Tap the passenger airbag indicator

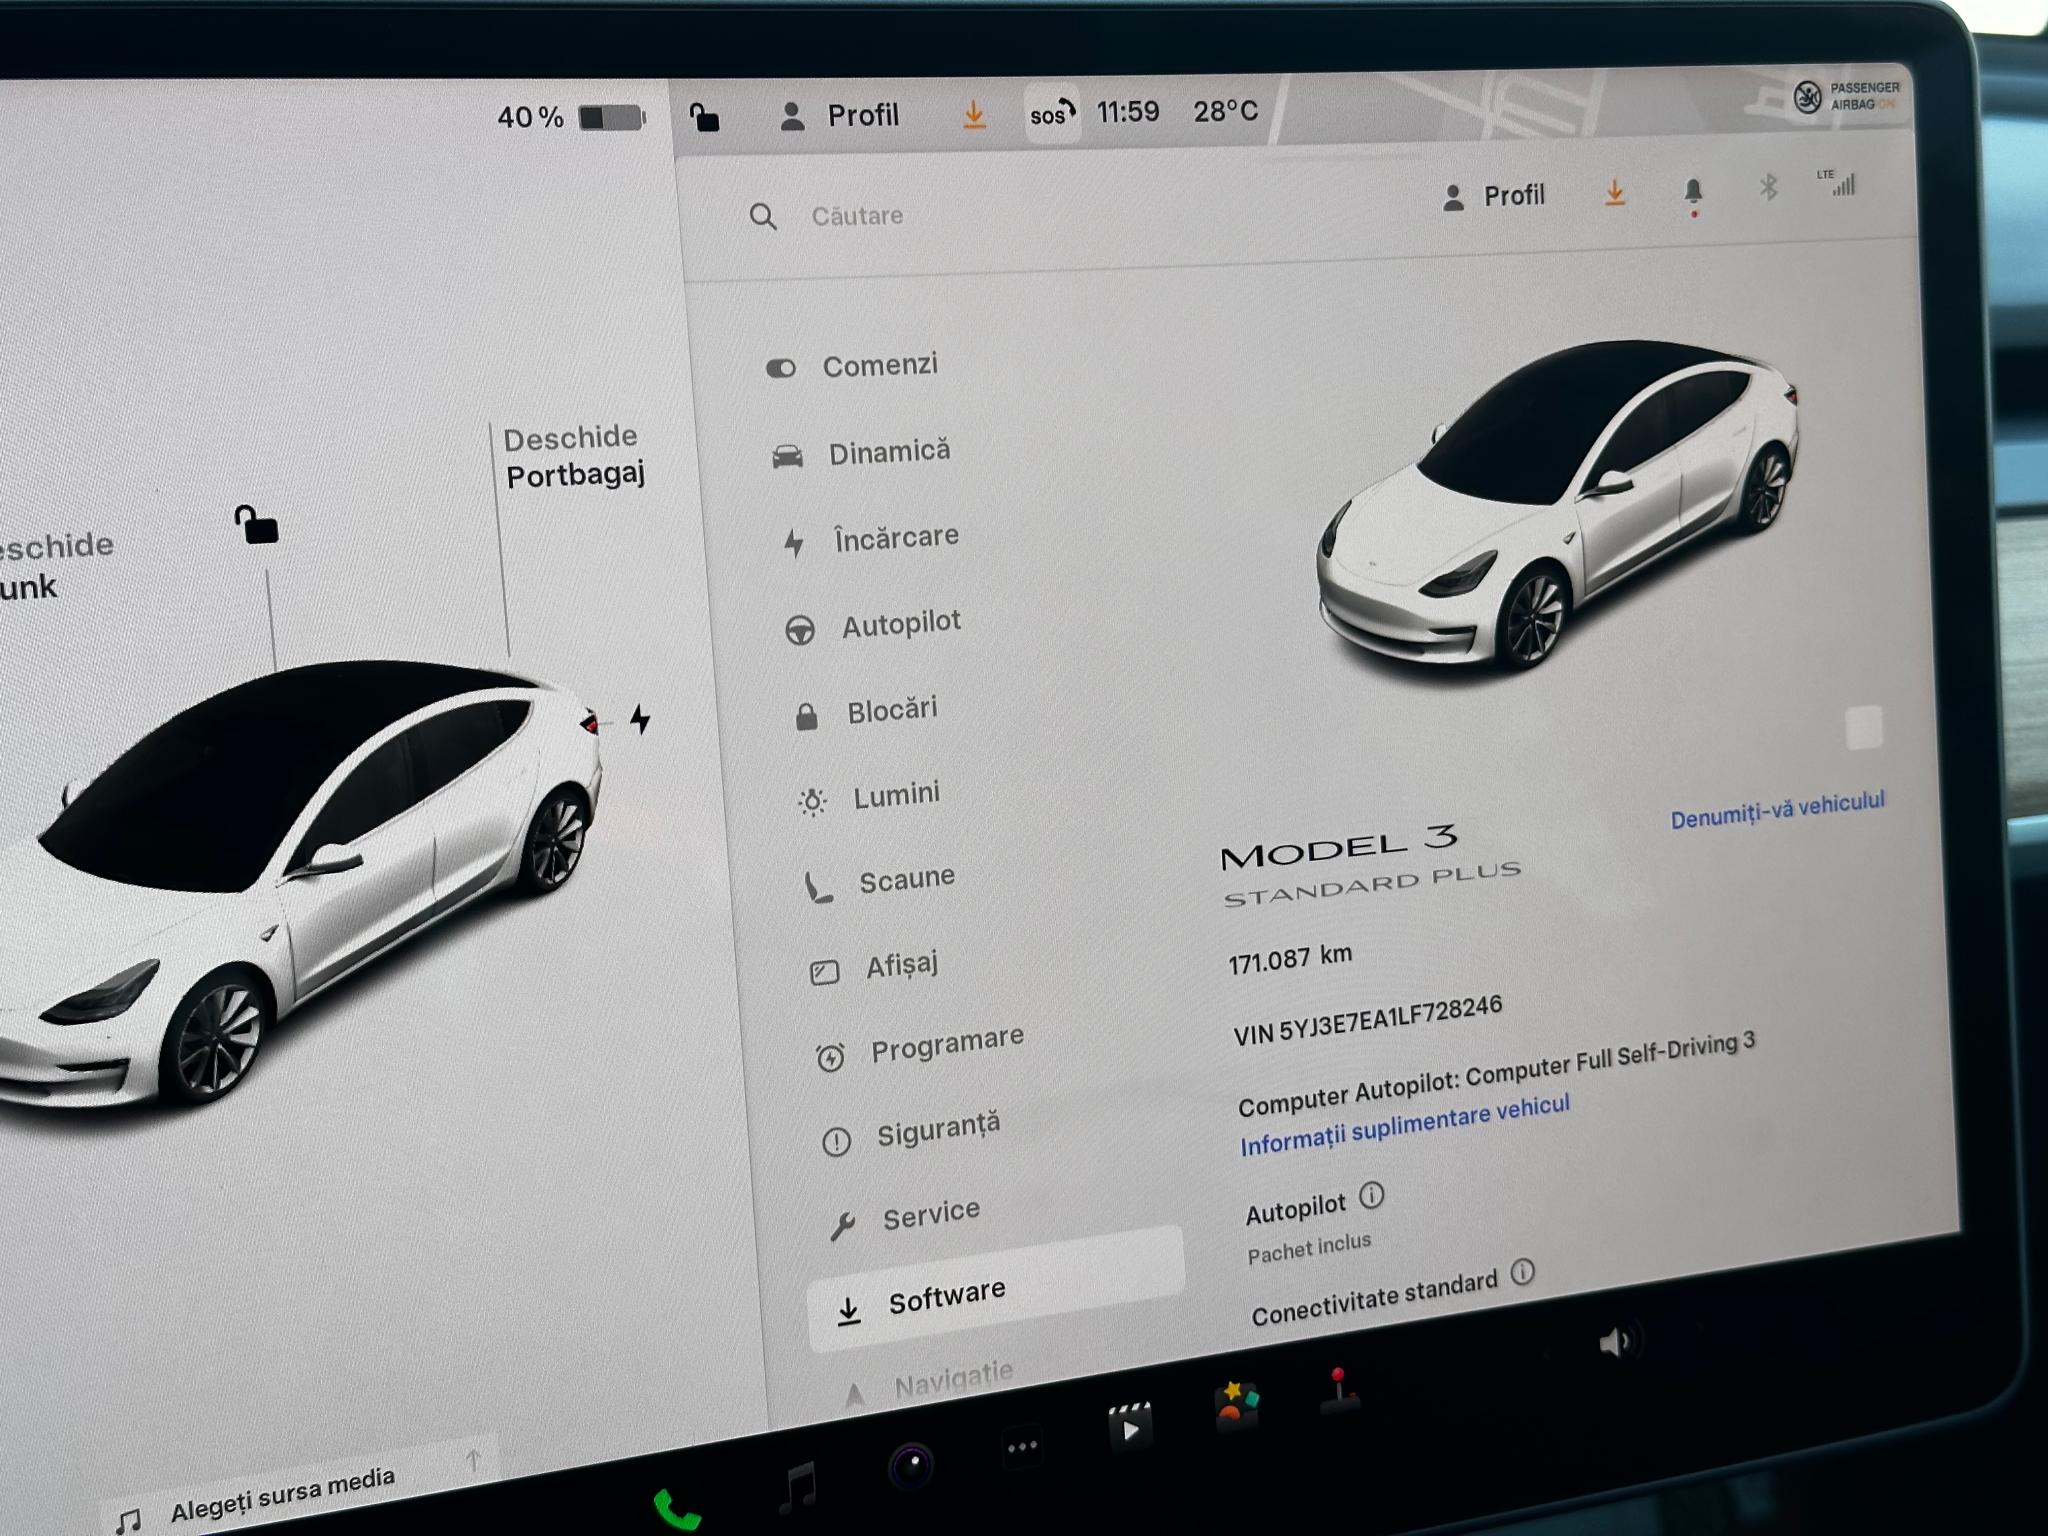pos(1846,97)
